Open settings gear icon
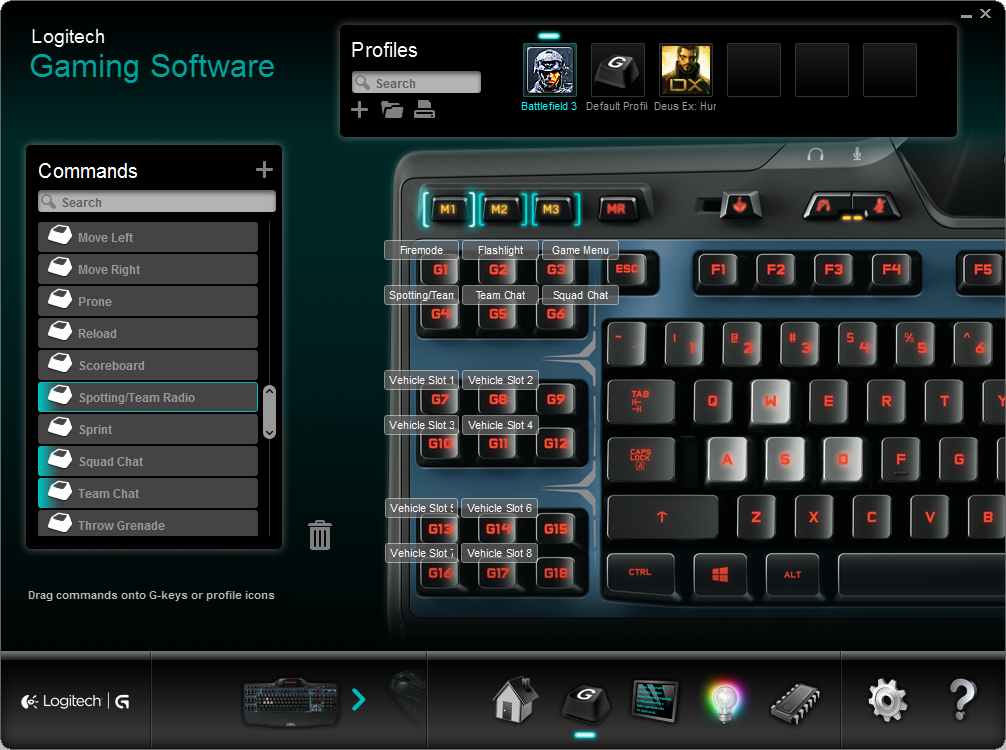Image resolution: width=1006 pixels, height=750 pixels. (888, 700)
